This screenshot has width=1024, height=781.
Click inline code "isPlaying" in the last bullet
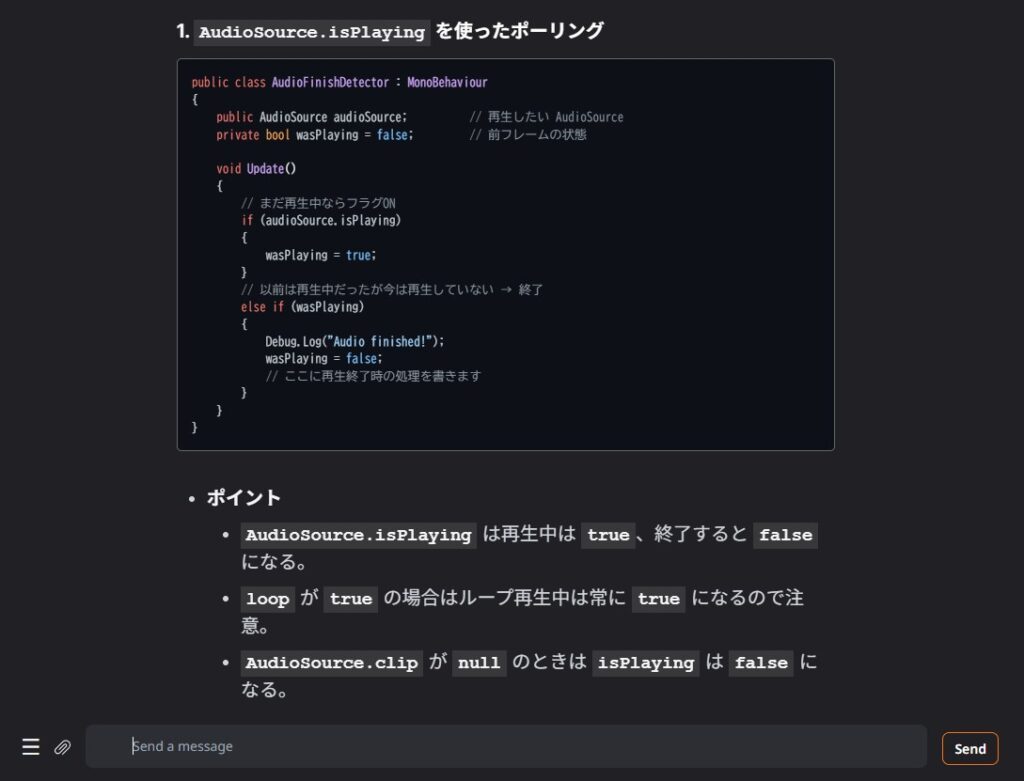coord(646,663)
